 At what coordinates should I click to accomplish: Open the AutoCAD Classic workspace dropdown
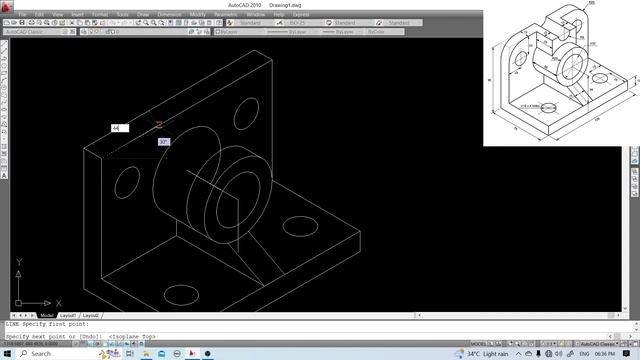tap(33, 31)
